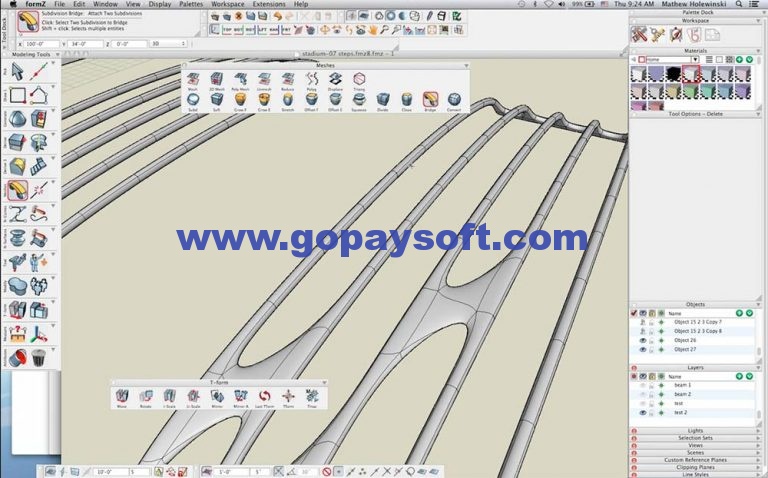Select the Soft tool in Meshes palette
The width and height of the screenshot is (768, 478).
[216, 99]
